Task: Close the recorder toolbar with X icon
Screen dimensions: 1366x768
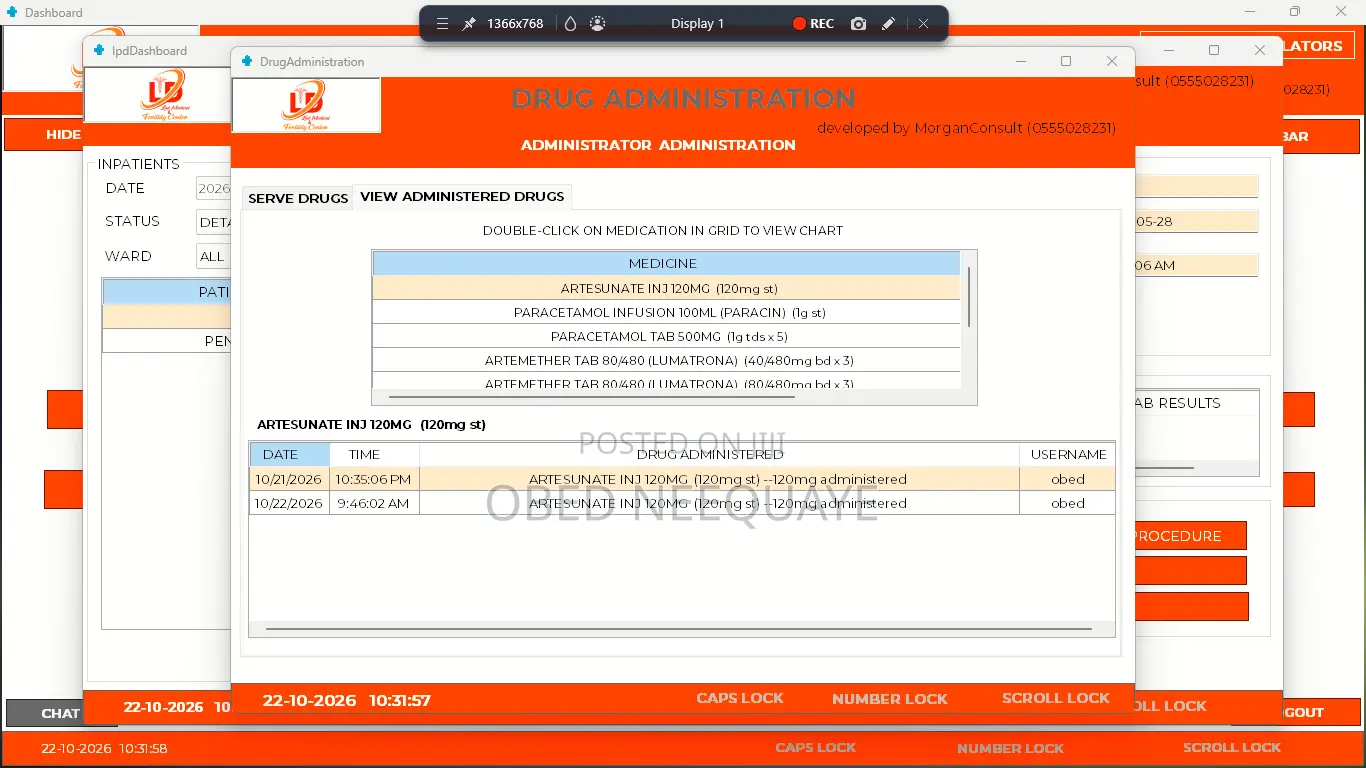Action: coord(923,23)
